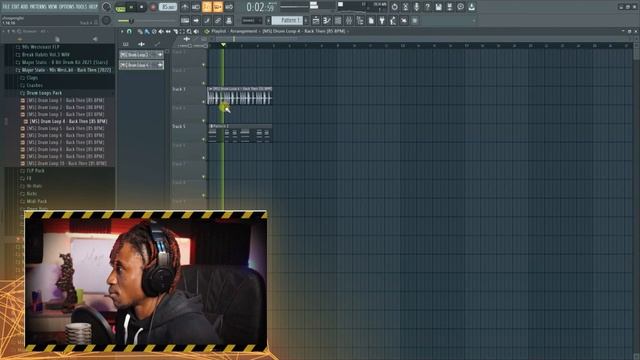Open the snap selector dropdown
Image resolution: width=640 pixels, height=360 pixels.
click(251, 20)
